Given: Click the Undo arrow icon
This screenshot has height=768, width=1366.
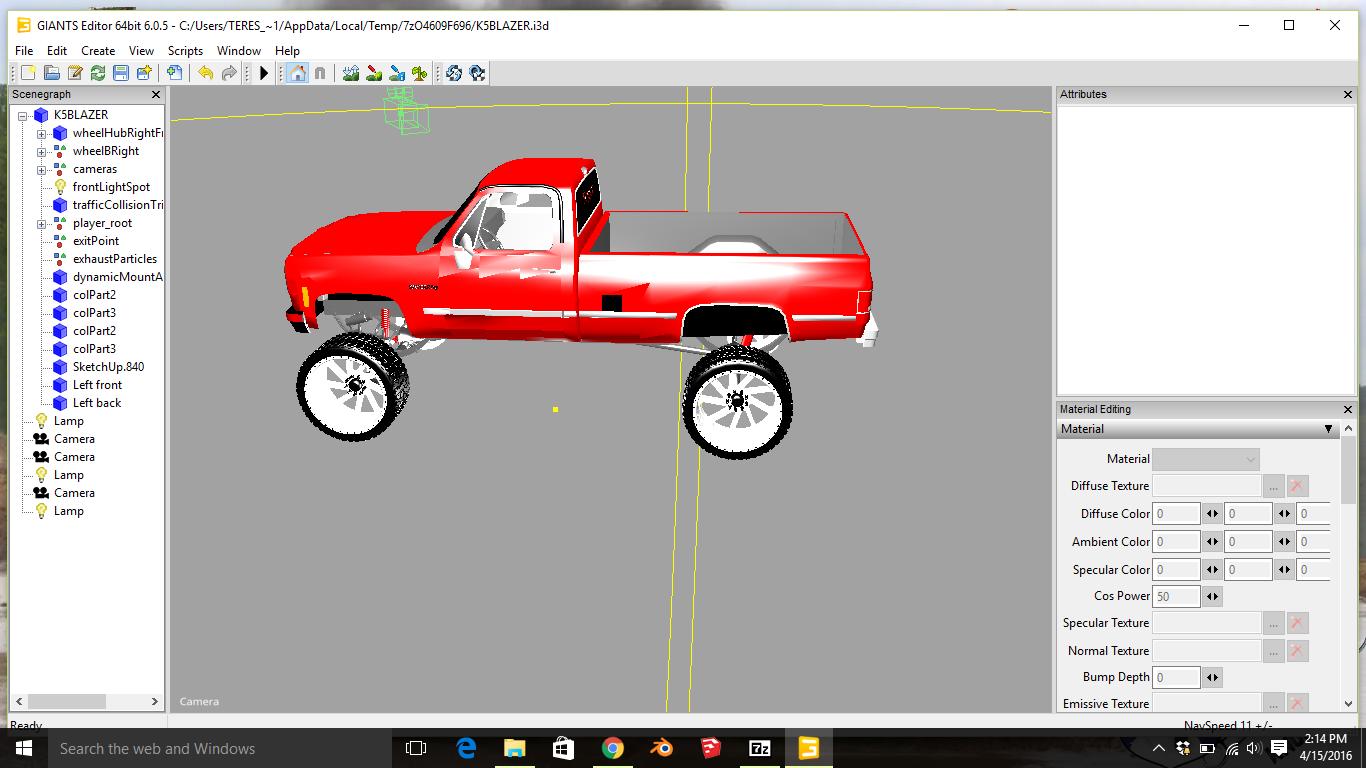Looking at the screenshot, I should click(205, 73).
